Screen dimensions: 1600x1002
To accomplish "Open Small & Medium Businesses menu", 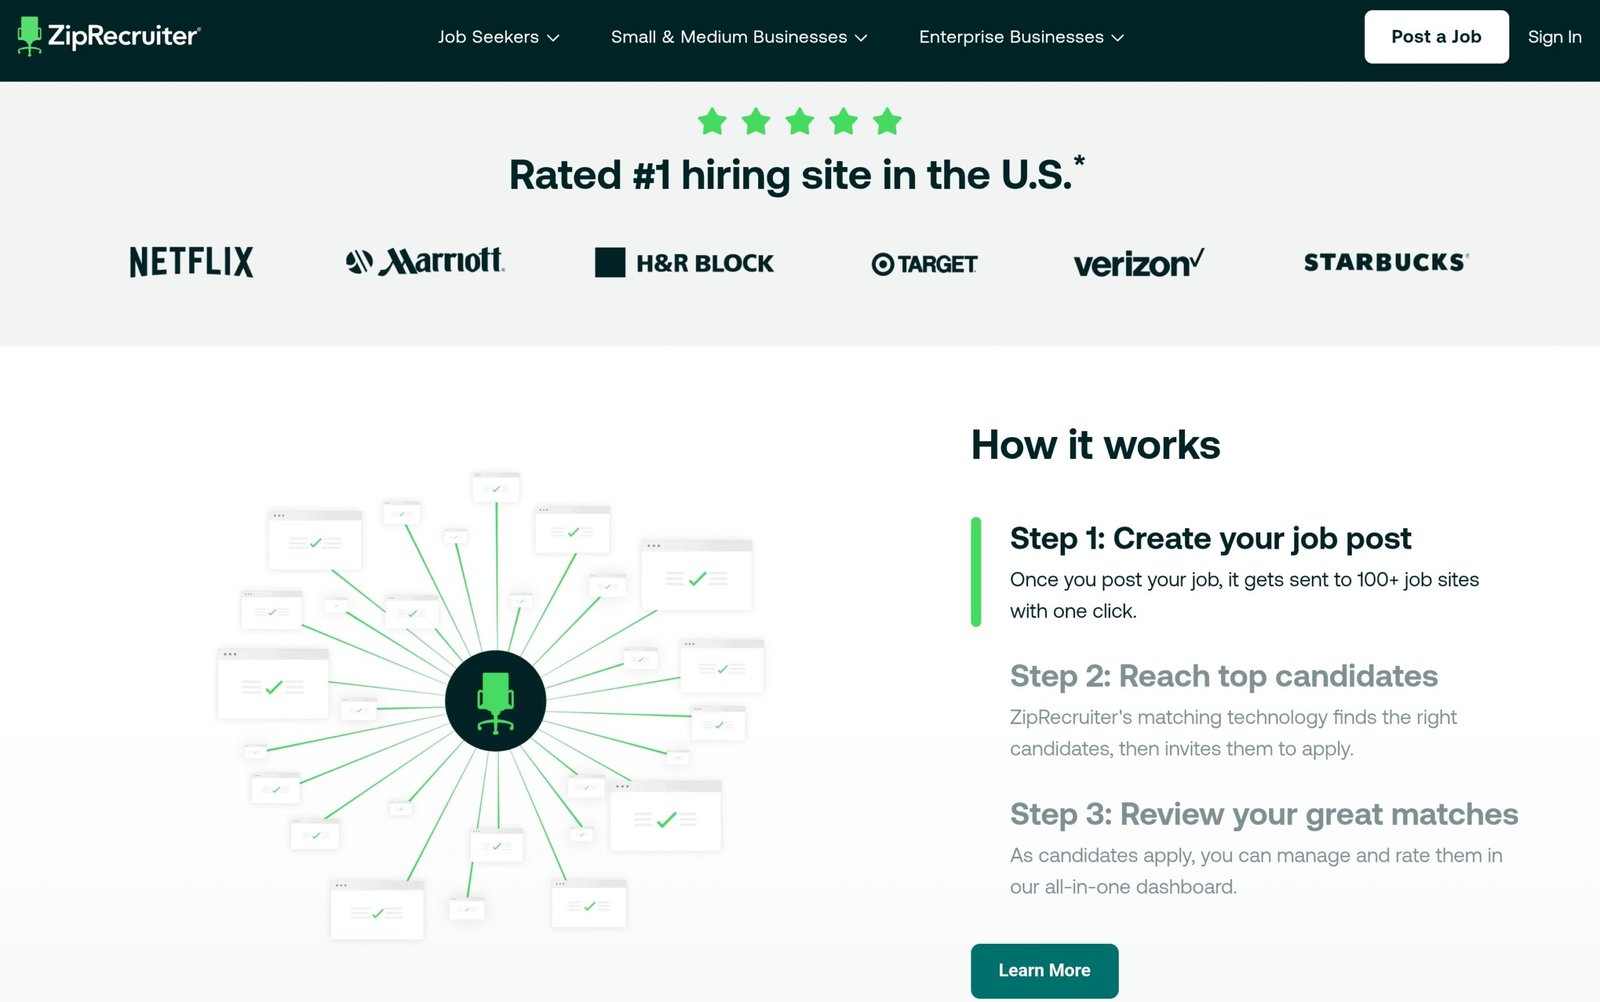I will (x=739, y=37).
